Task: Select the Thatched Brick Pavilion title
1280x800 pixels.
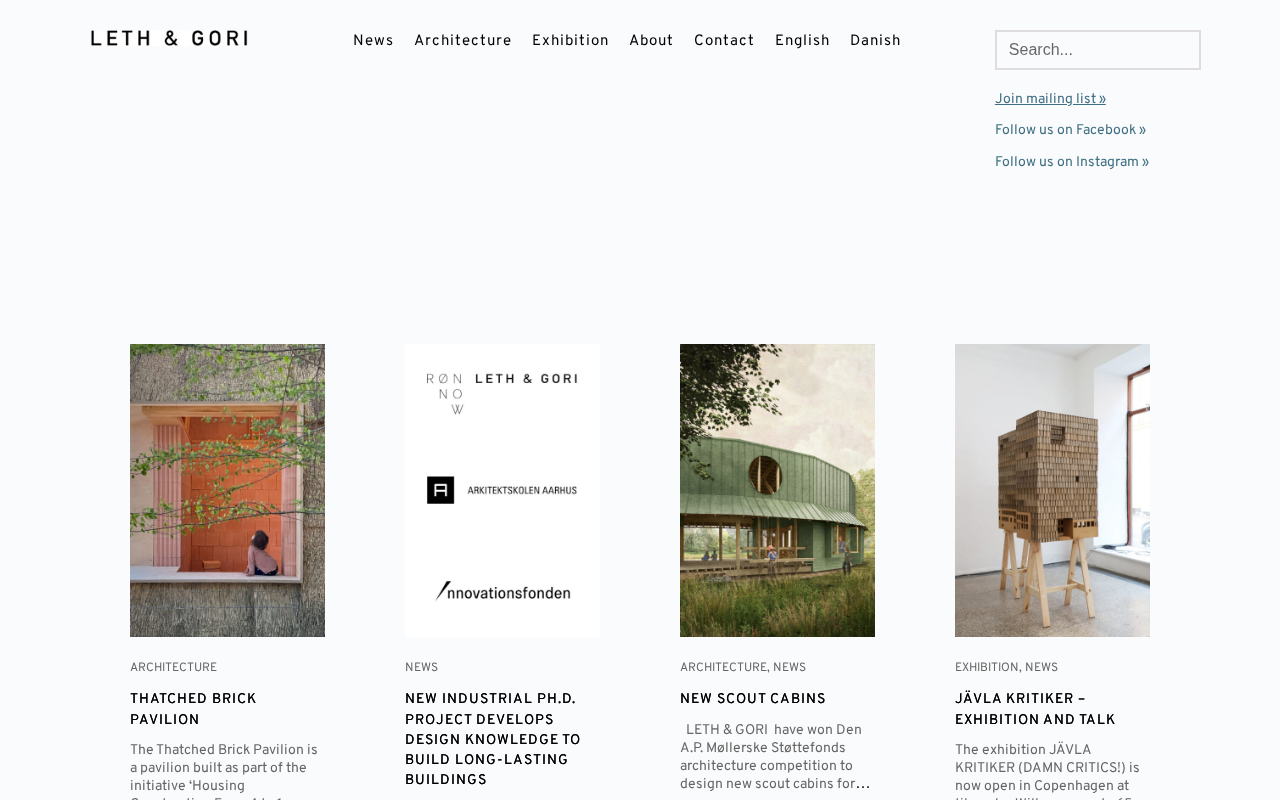Action: [193, 710]
